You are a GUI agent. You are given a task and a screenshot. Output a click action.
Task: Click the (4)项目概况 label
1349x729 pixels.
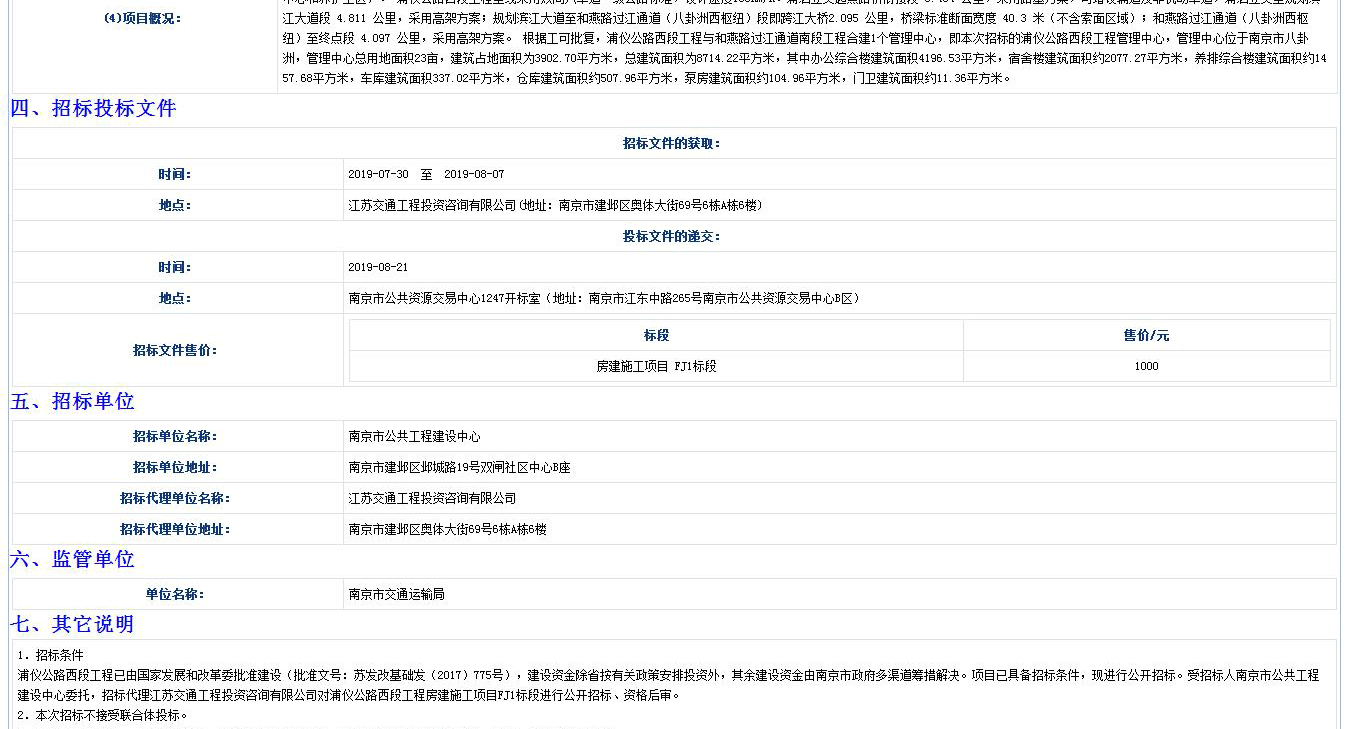coord(144,18)
